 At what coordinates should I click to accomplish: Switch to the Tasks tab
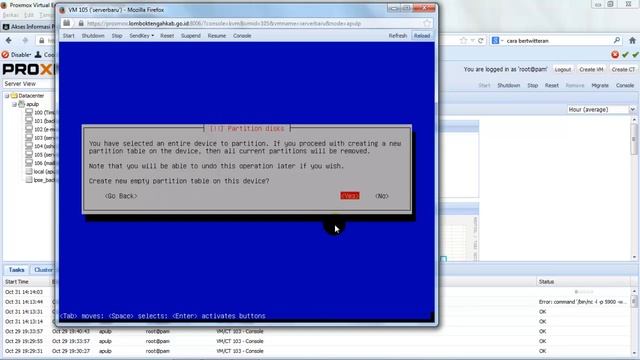click(x=16, y=270)
